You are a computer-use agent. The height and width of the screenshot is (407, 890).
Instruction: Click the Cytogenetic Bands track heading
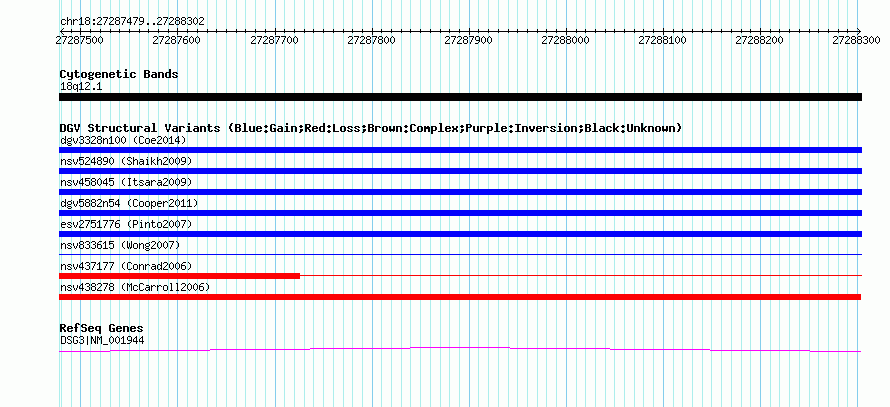tap(119, 74)
